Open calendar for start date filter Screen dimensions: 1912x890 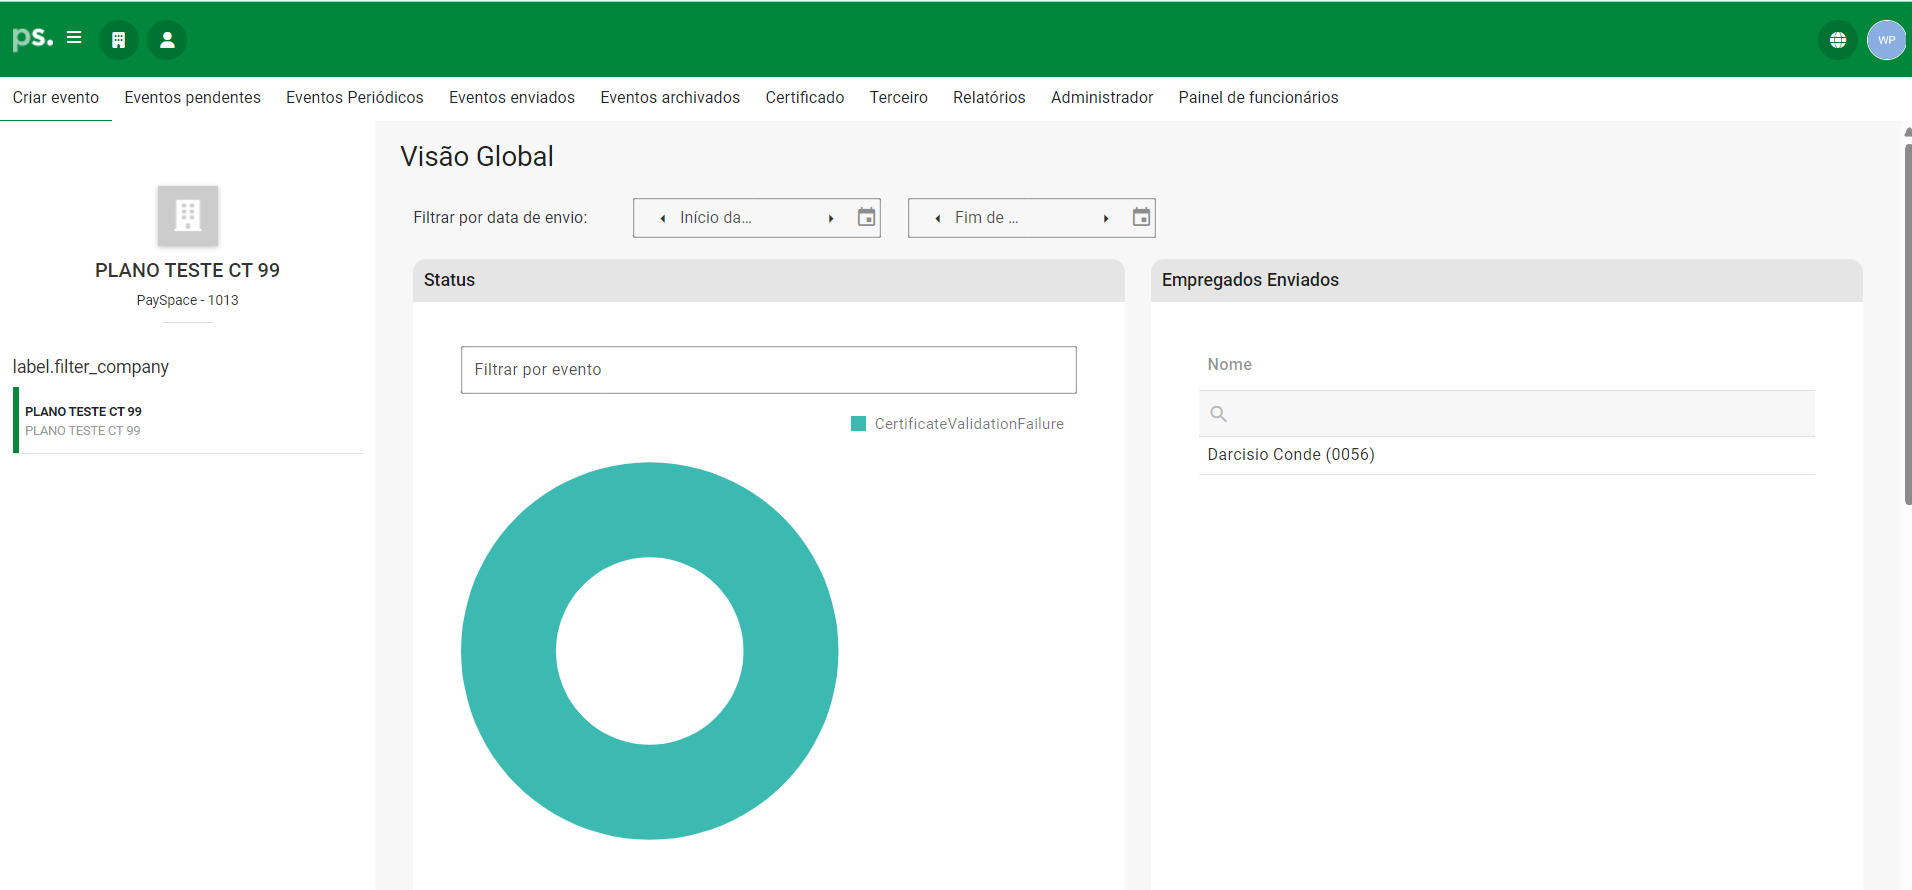pos(866,217)
